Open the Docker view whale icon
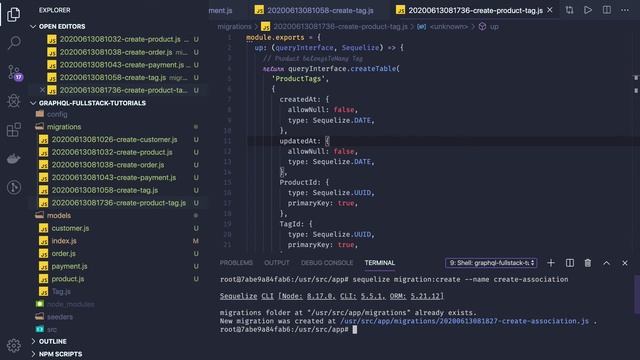Viewport: 640px width, 360px height. click(x=13, y=159)
